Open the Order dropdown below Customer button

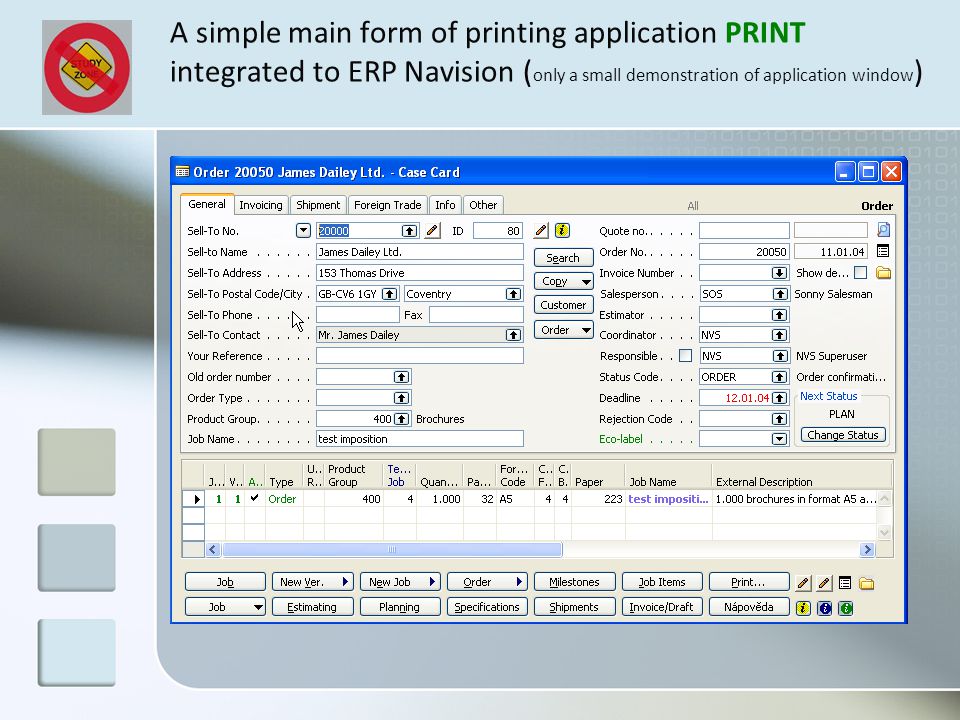pyautogui.click(x=563, y=330)
